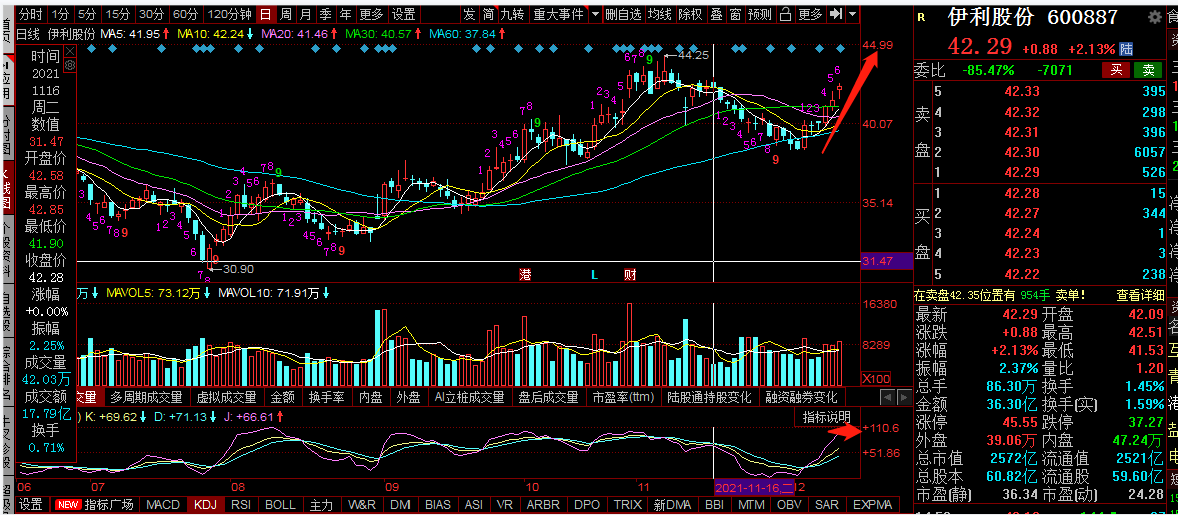
Task: Open settings gear on data info box
Action: [70, 65]
